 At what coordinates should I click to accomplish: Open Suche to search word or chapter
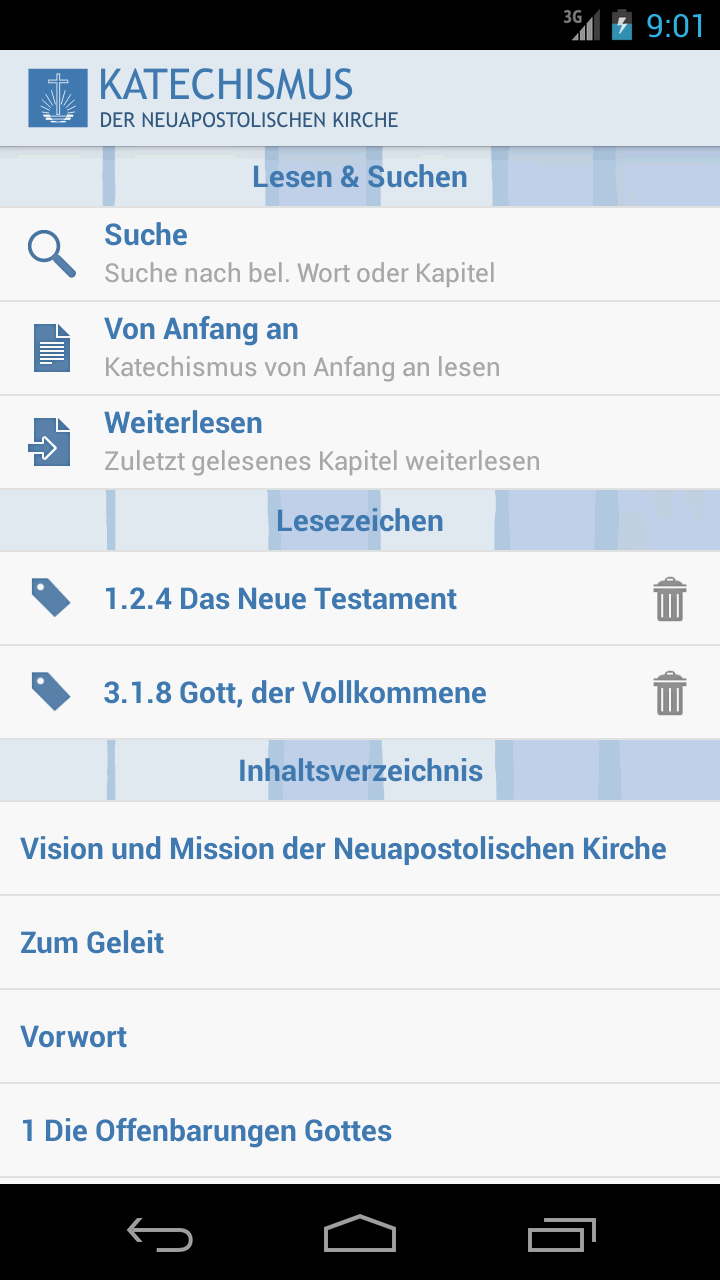pyautogui.click(x=300, y=254)
